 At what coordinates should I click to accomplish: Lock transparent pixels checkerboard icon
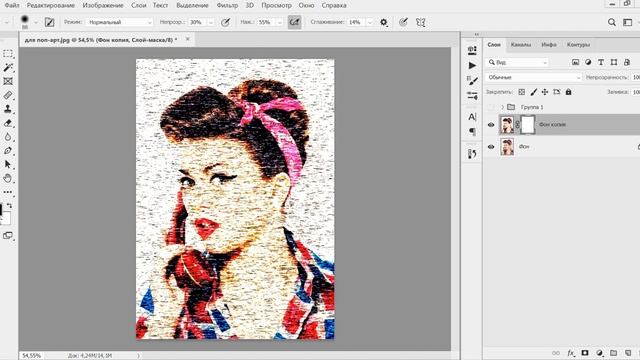(x=522, y=92)
